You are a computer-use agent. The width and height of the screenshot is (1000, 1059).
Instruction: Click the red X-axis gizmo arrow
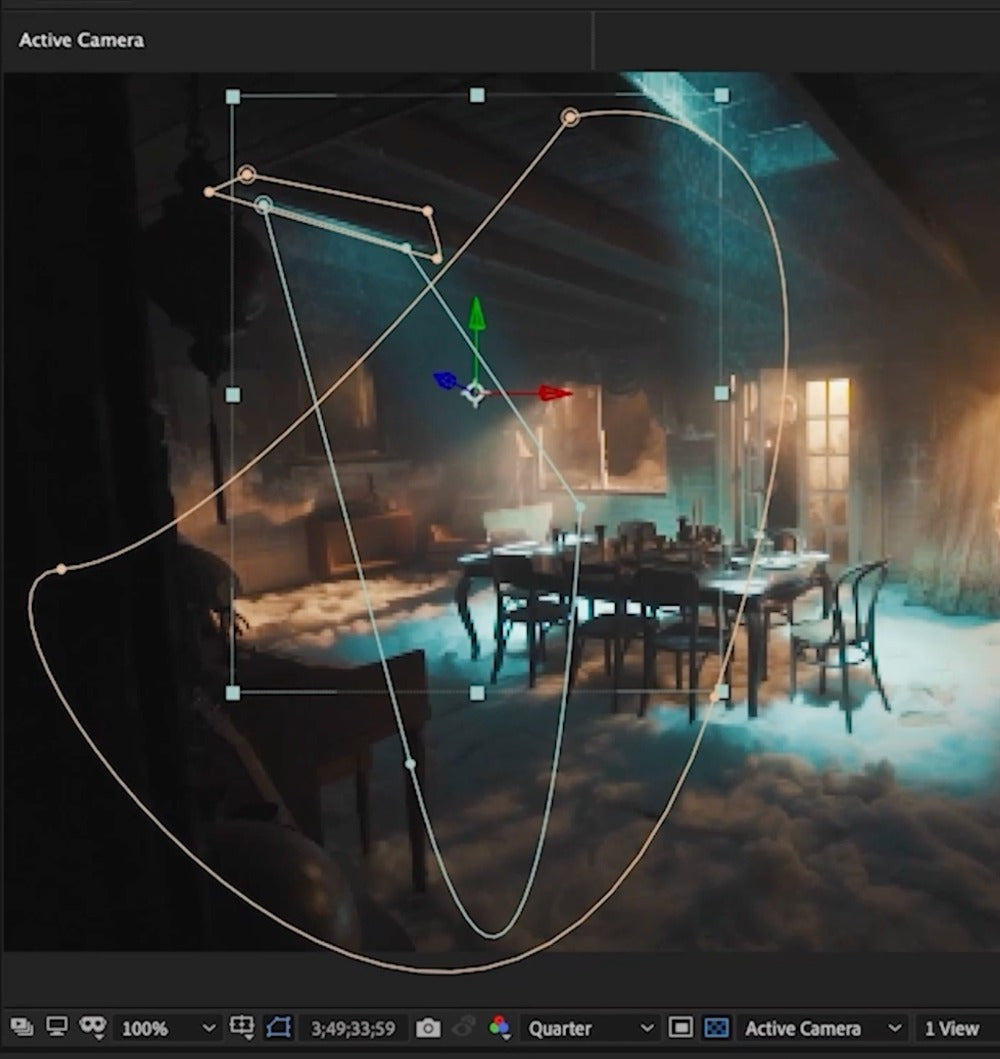tap(555, 393)
